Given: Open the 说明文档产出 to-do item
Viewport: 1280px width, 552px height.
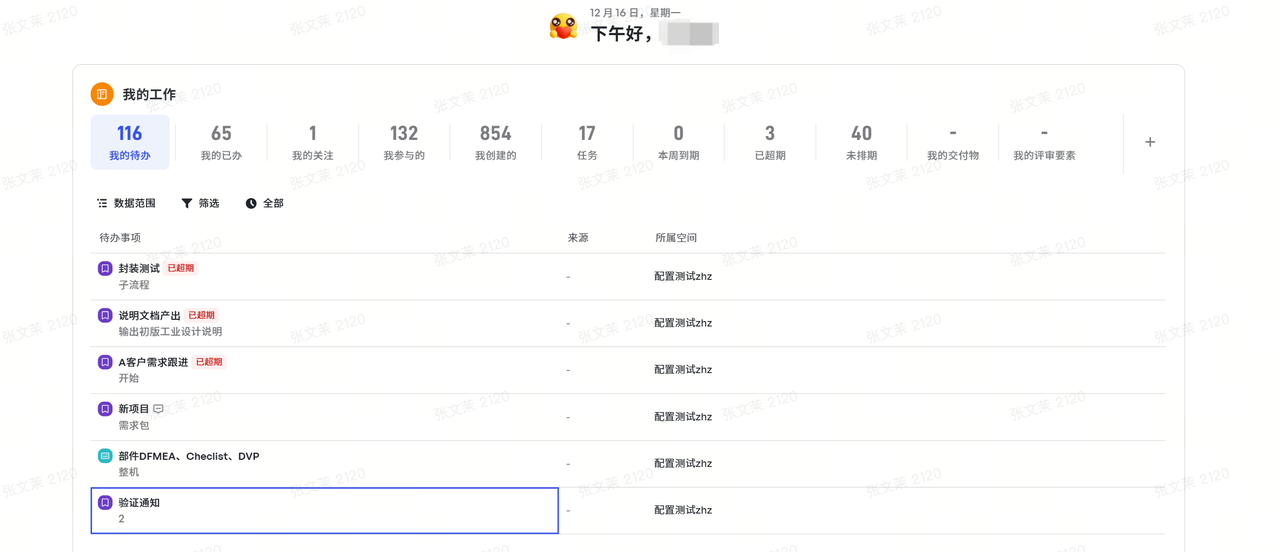Looking at the screenshot, I should click(x=150, y=315).
